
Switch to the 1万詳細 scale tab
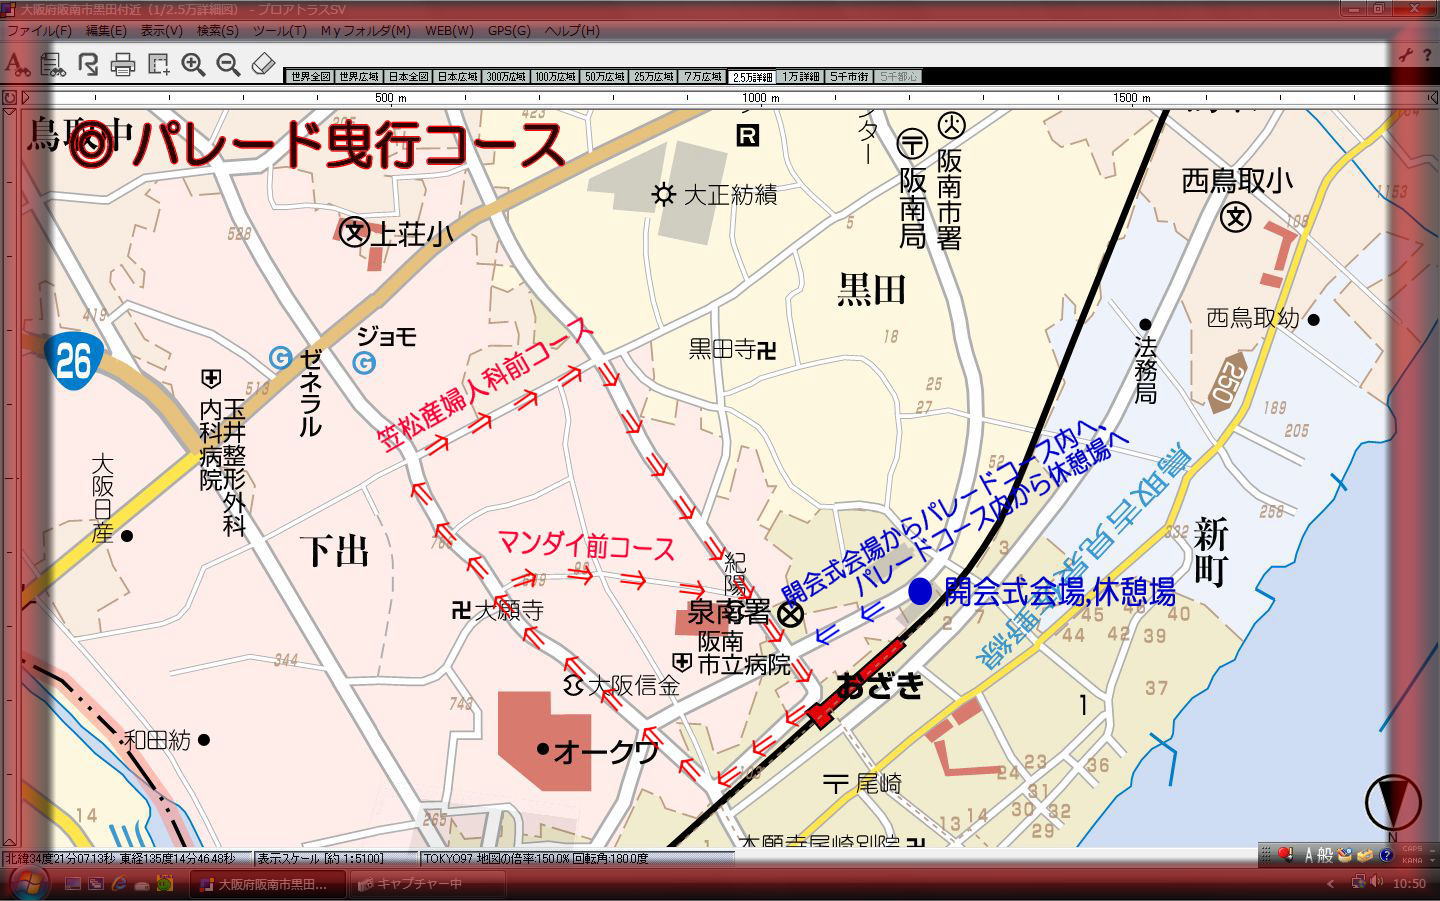(x=801, y=77)
